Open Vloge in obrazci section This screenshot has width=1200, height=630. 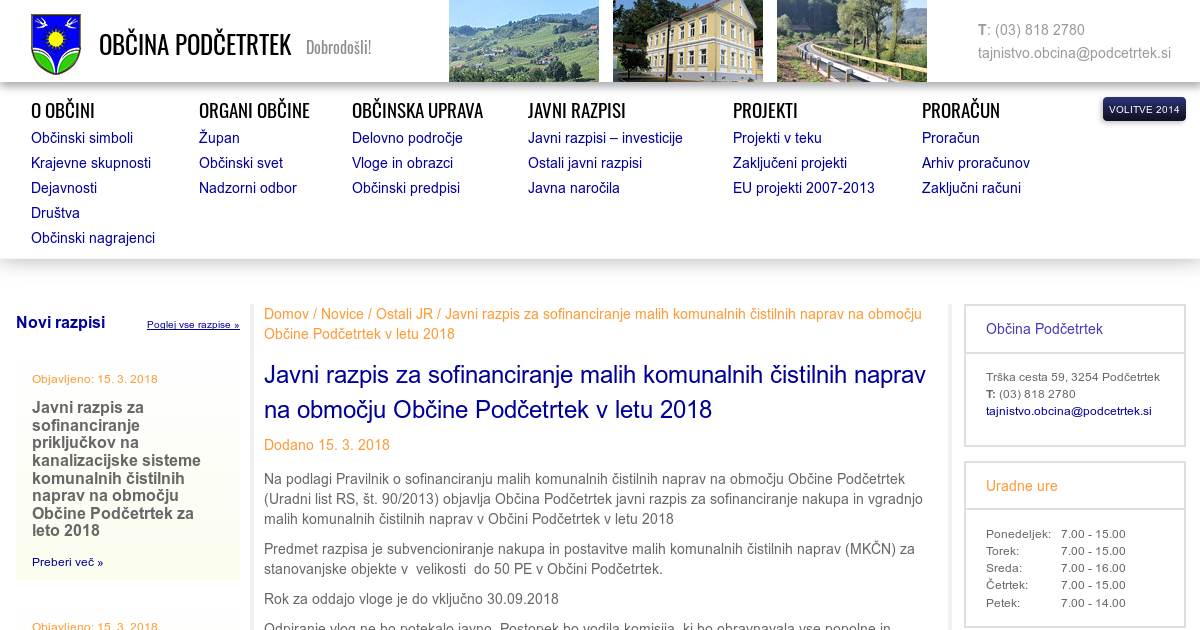402,163
